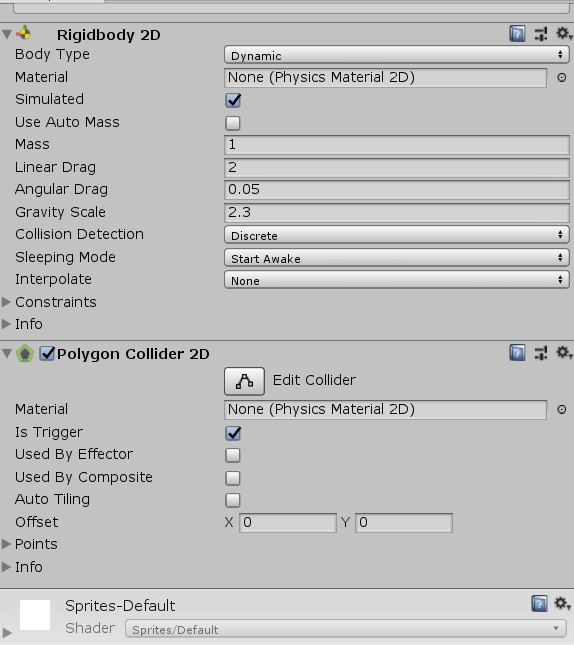574x645 pixels.
Task: Enable Auto Tiling checkbox
Action: [233, 500]
